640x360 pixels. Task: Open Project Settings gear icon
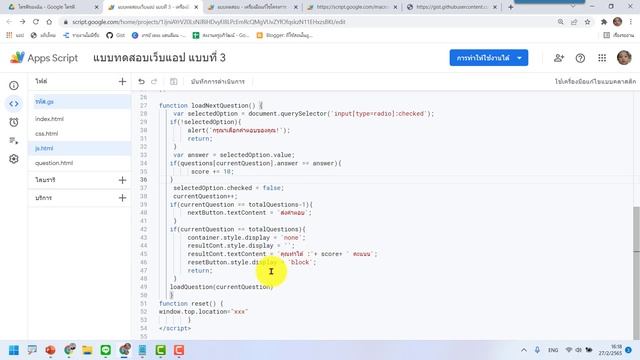point(14,159)
